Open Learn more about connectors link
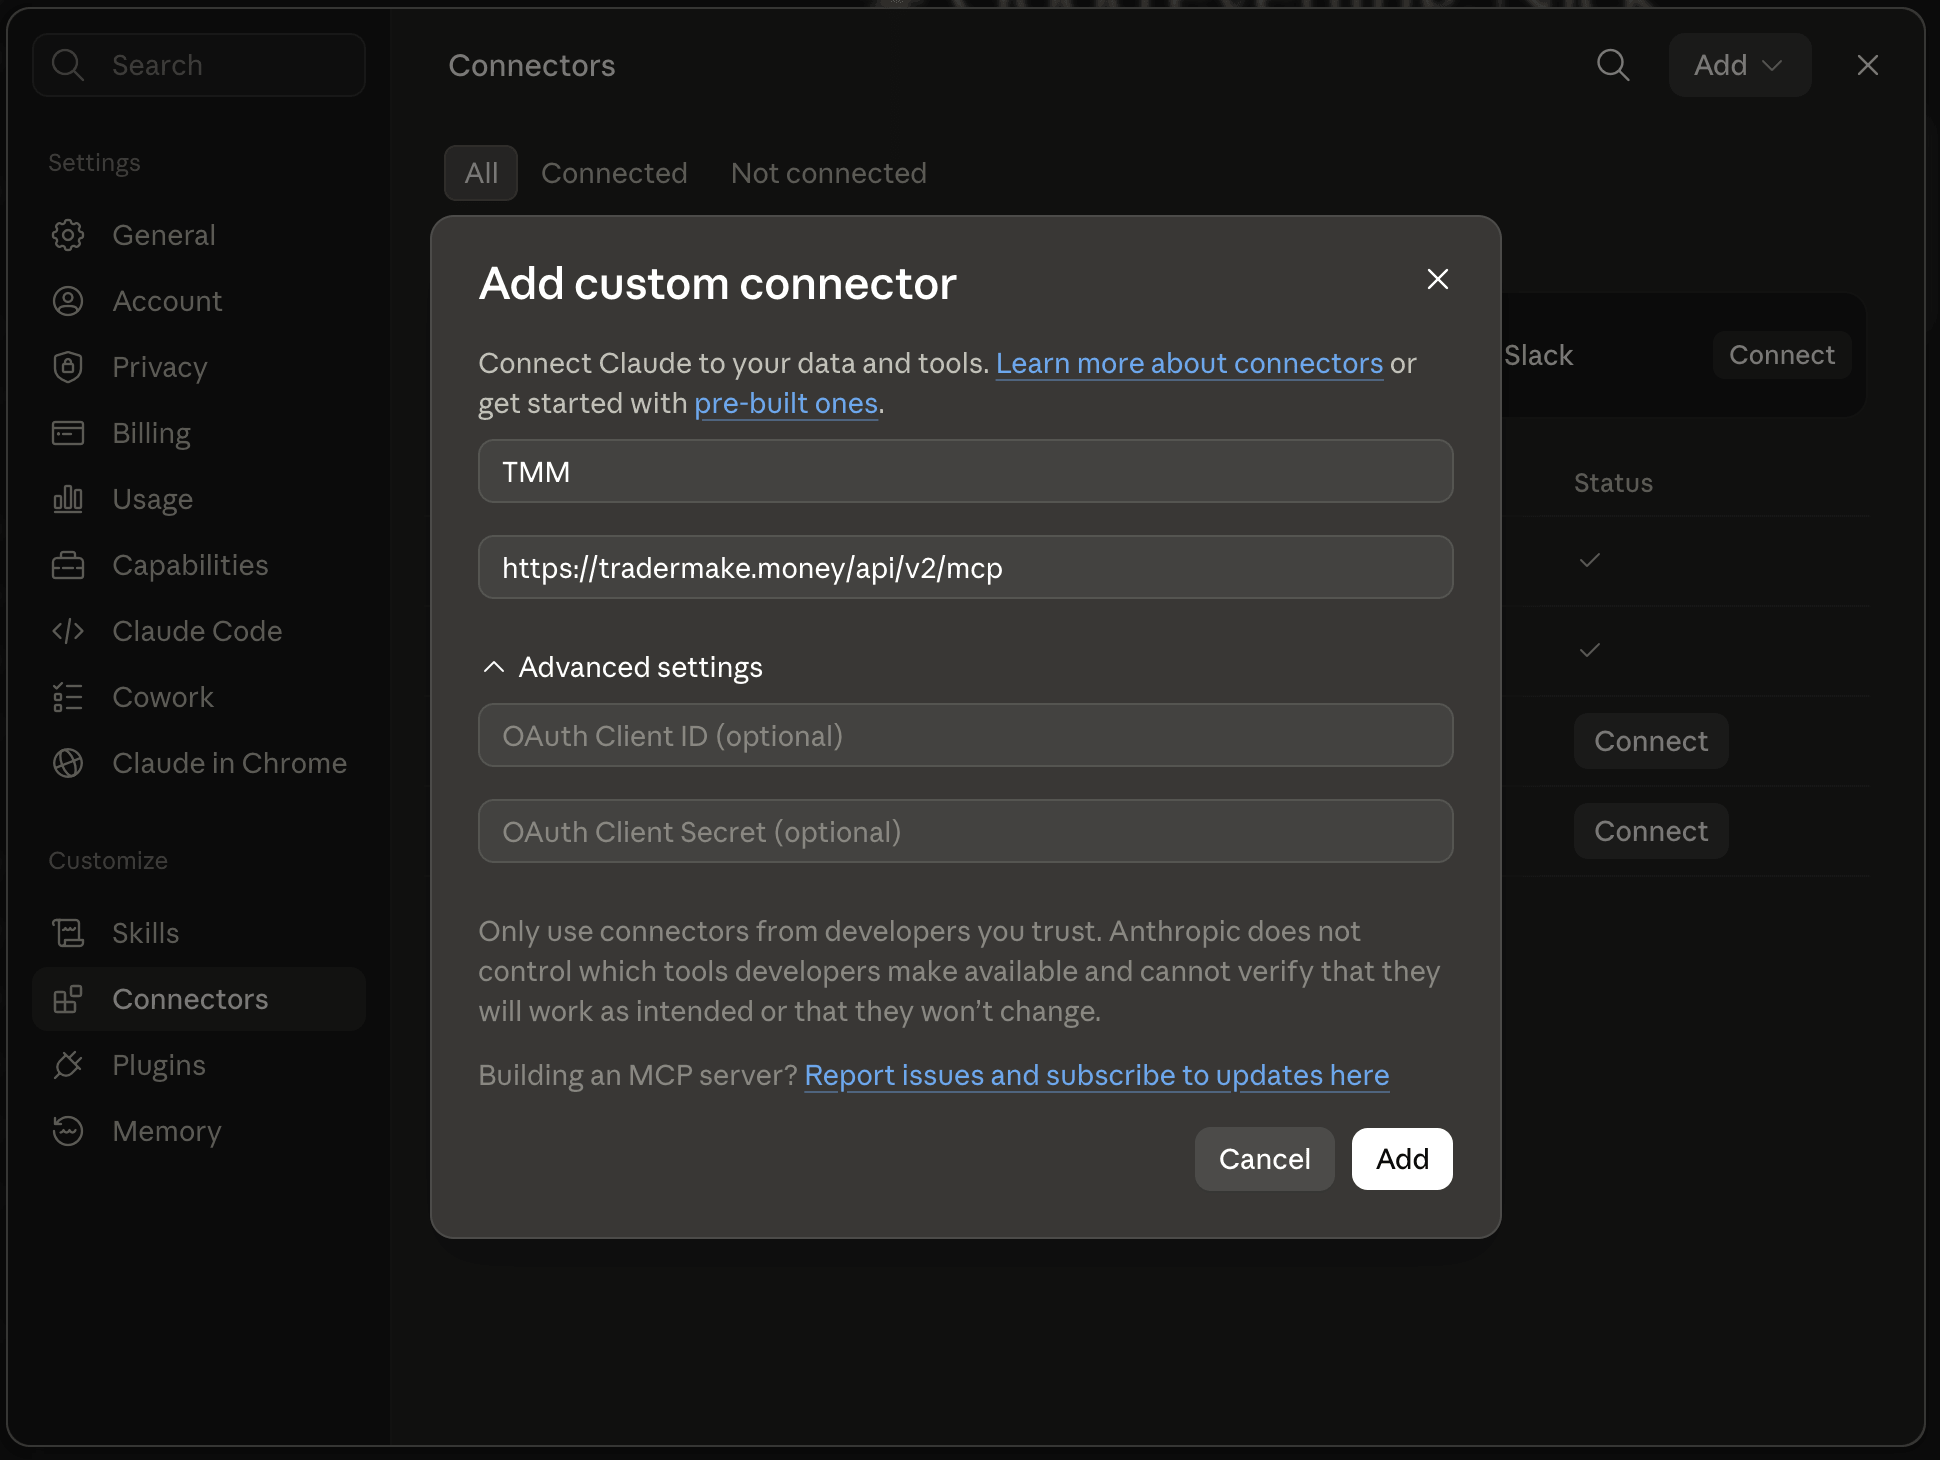The height and width of the screenshot is (1460, 1940). click(x=1189, y=363)
